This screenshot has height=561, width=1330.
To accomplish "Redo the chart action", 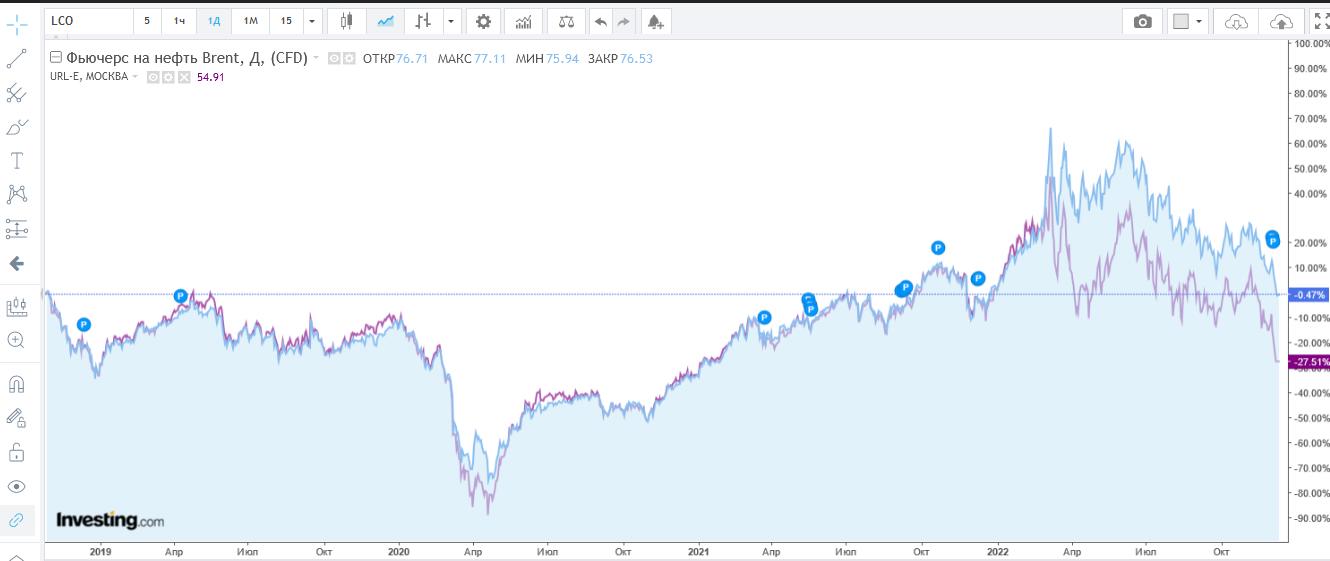I will coord(624,21).
